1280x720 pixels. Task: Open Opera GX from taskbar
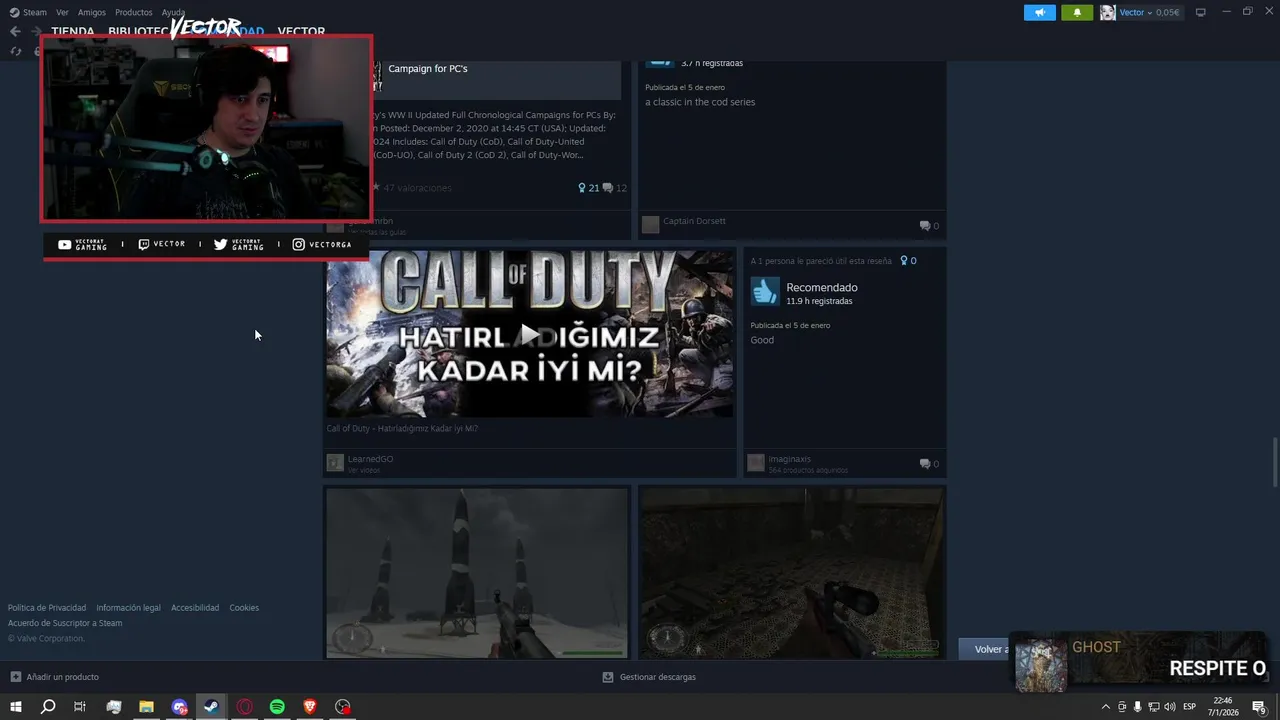[x=244, y=707]
